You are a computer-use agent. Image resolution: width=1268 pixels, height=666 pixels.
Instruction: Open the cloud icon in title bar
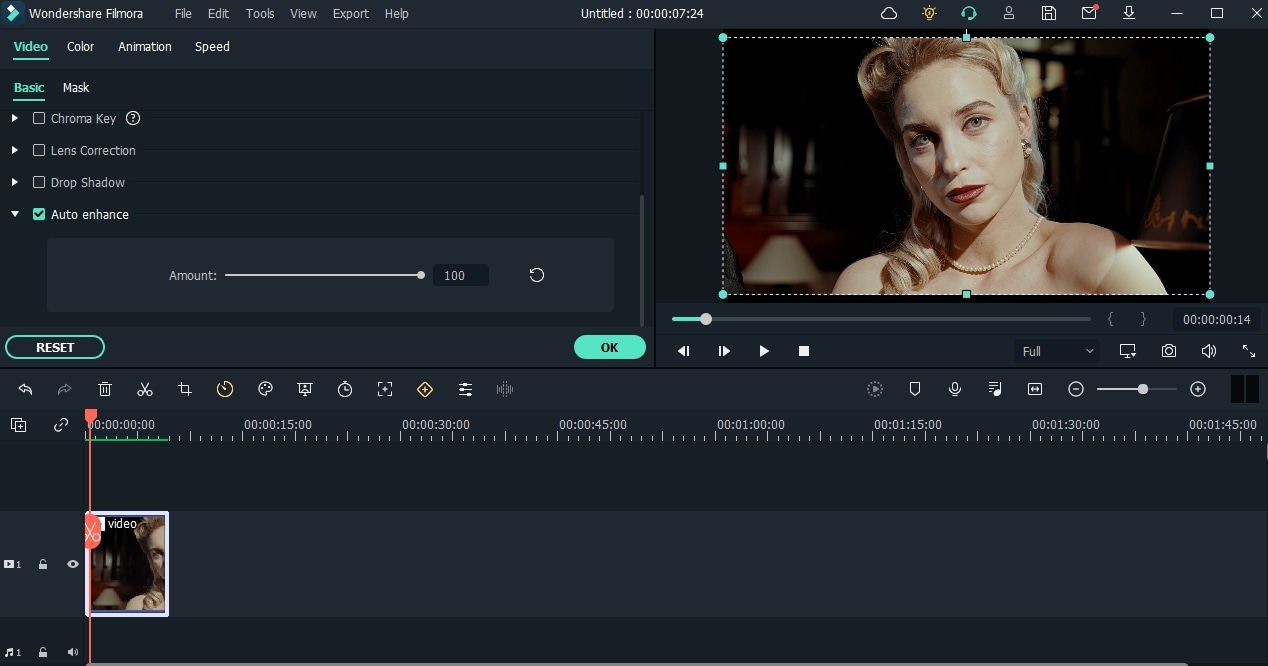click(x=889, y=13)
